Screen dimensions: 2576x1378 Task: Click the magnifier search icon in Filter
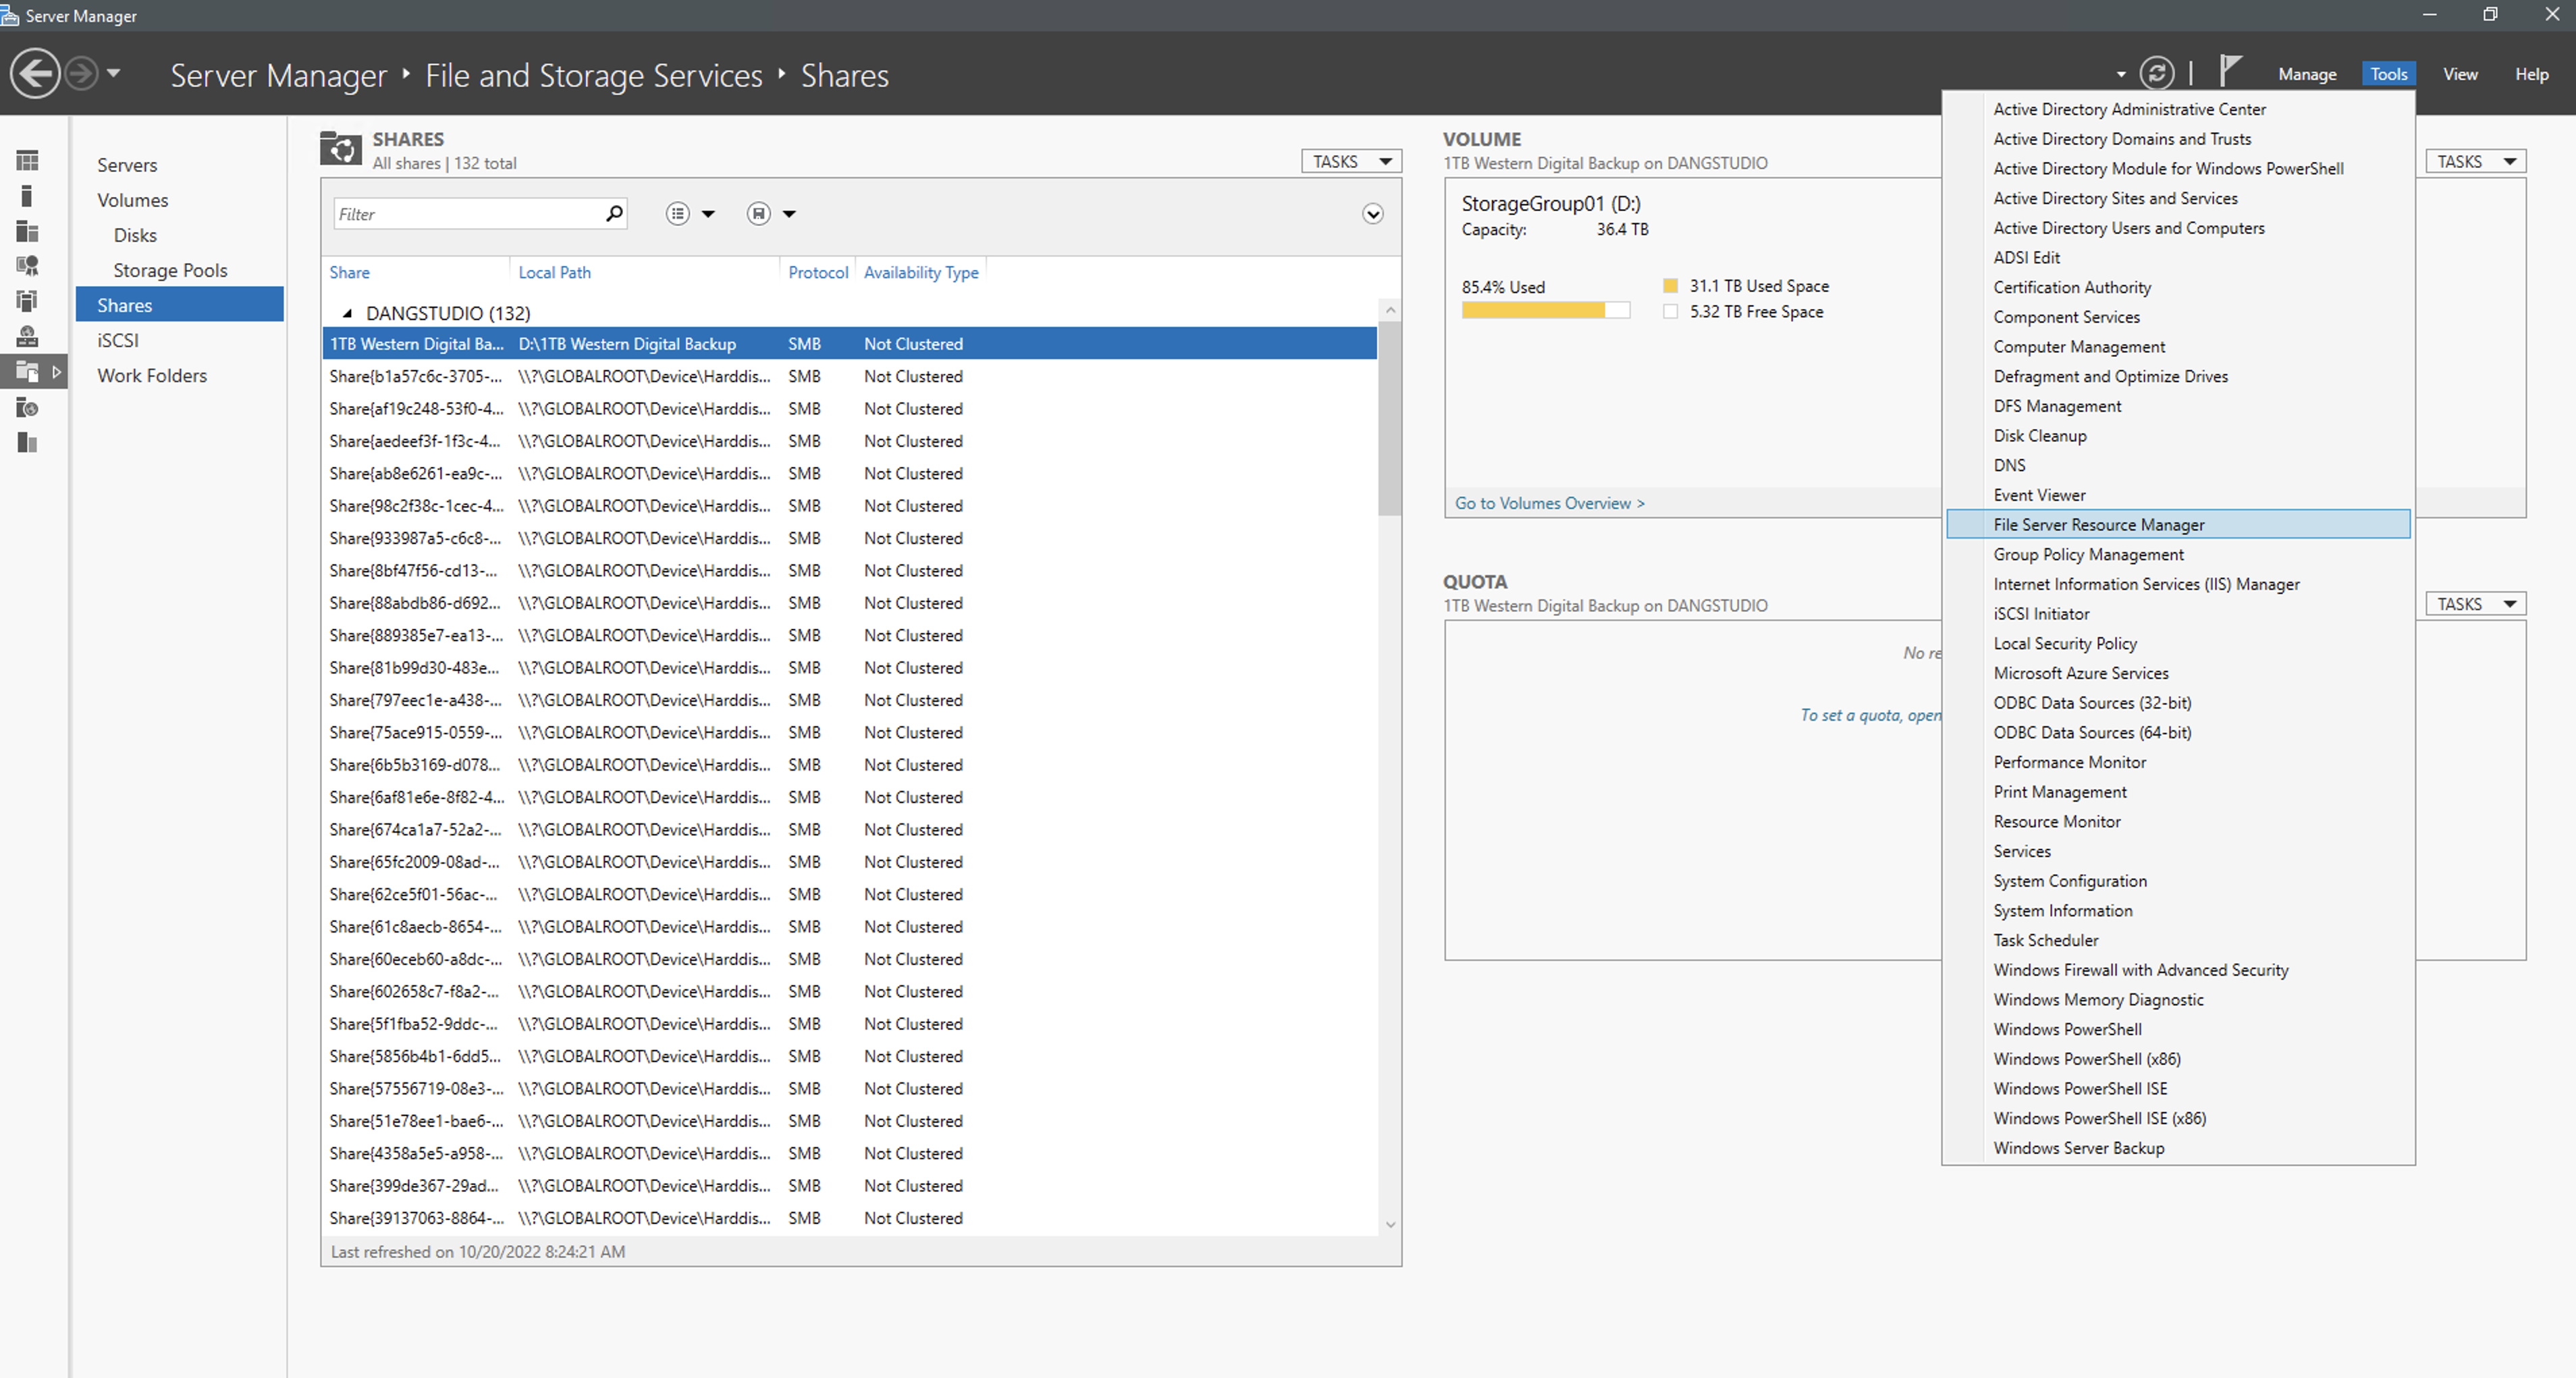[x=614, y=213]
